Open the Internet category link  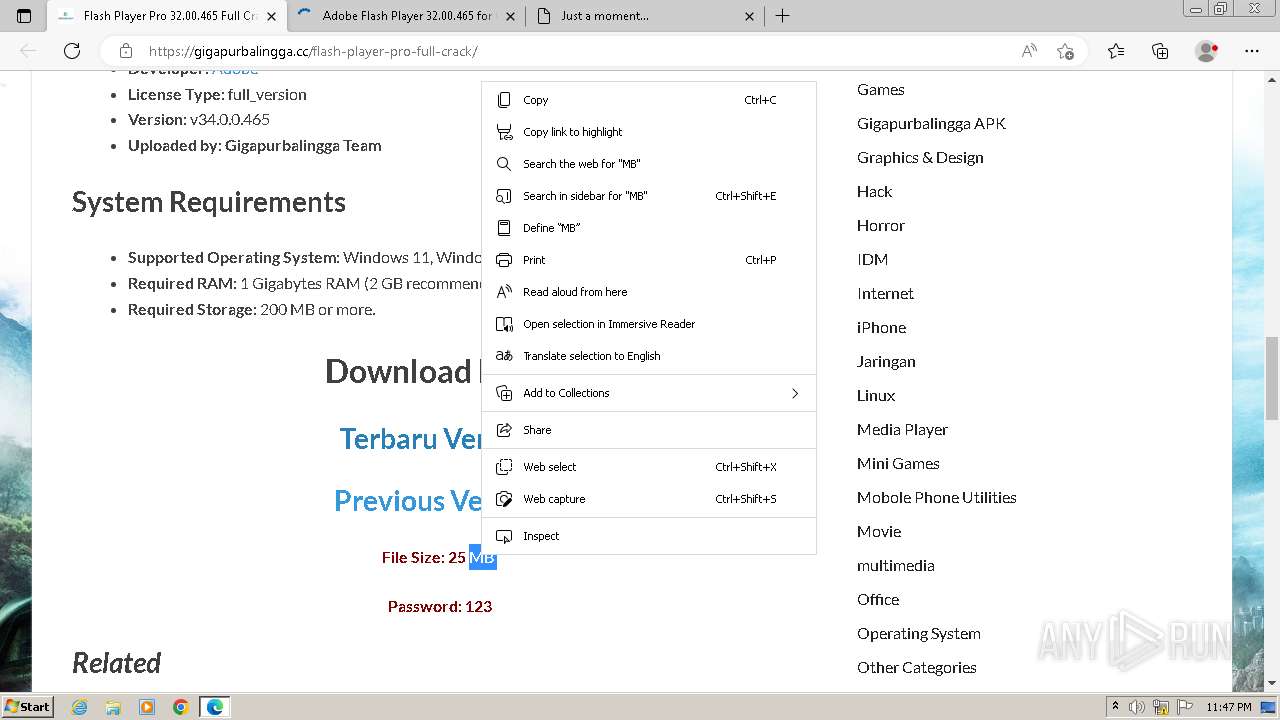885,294
